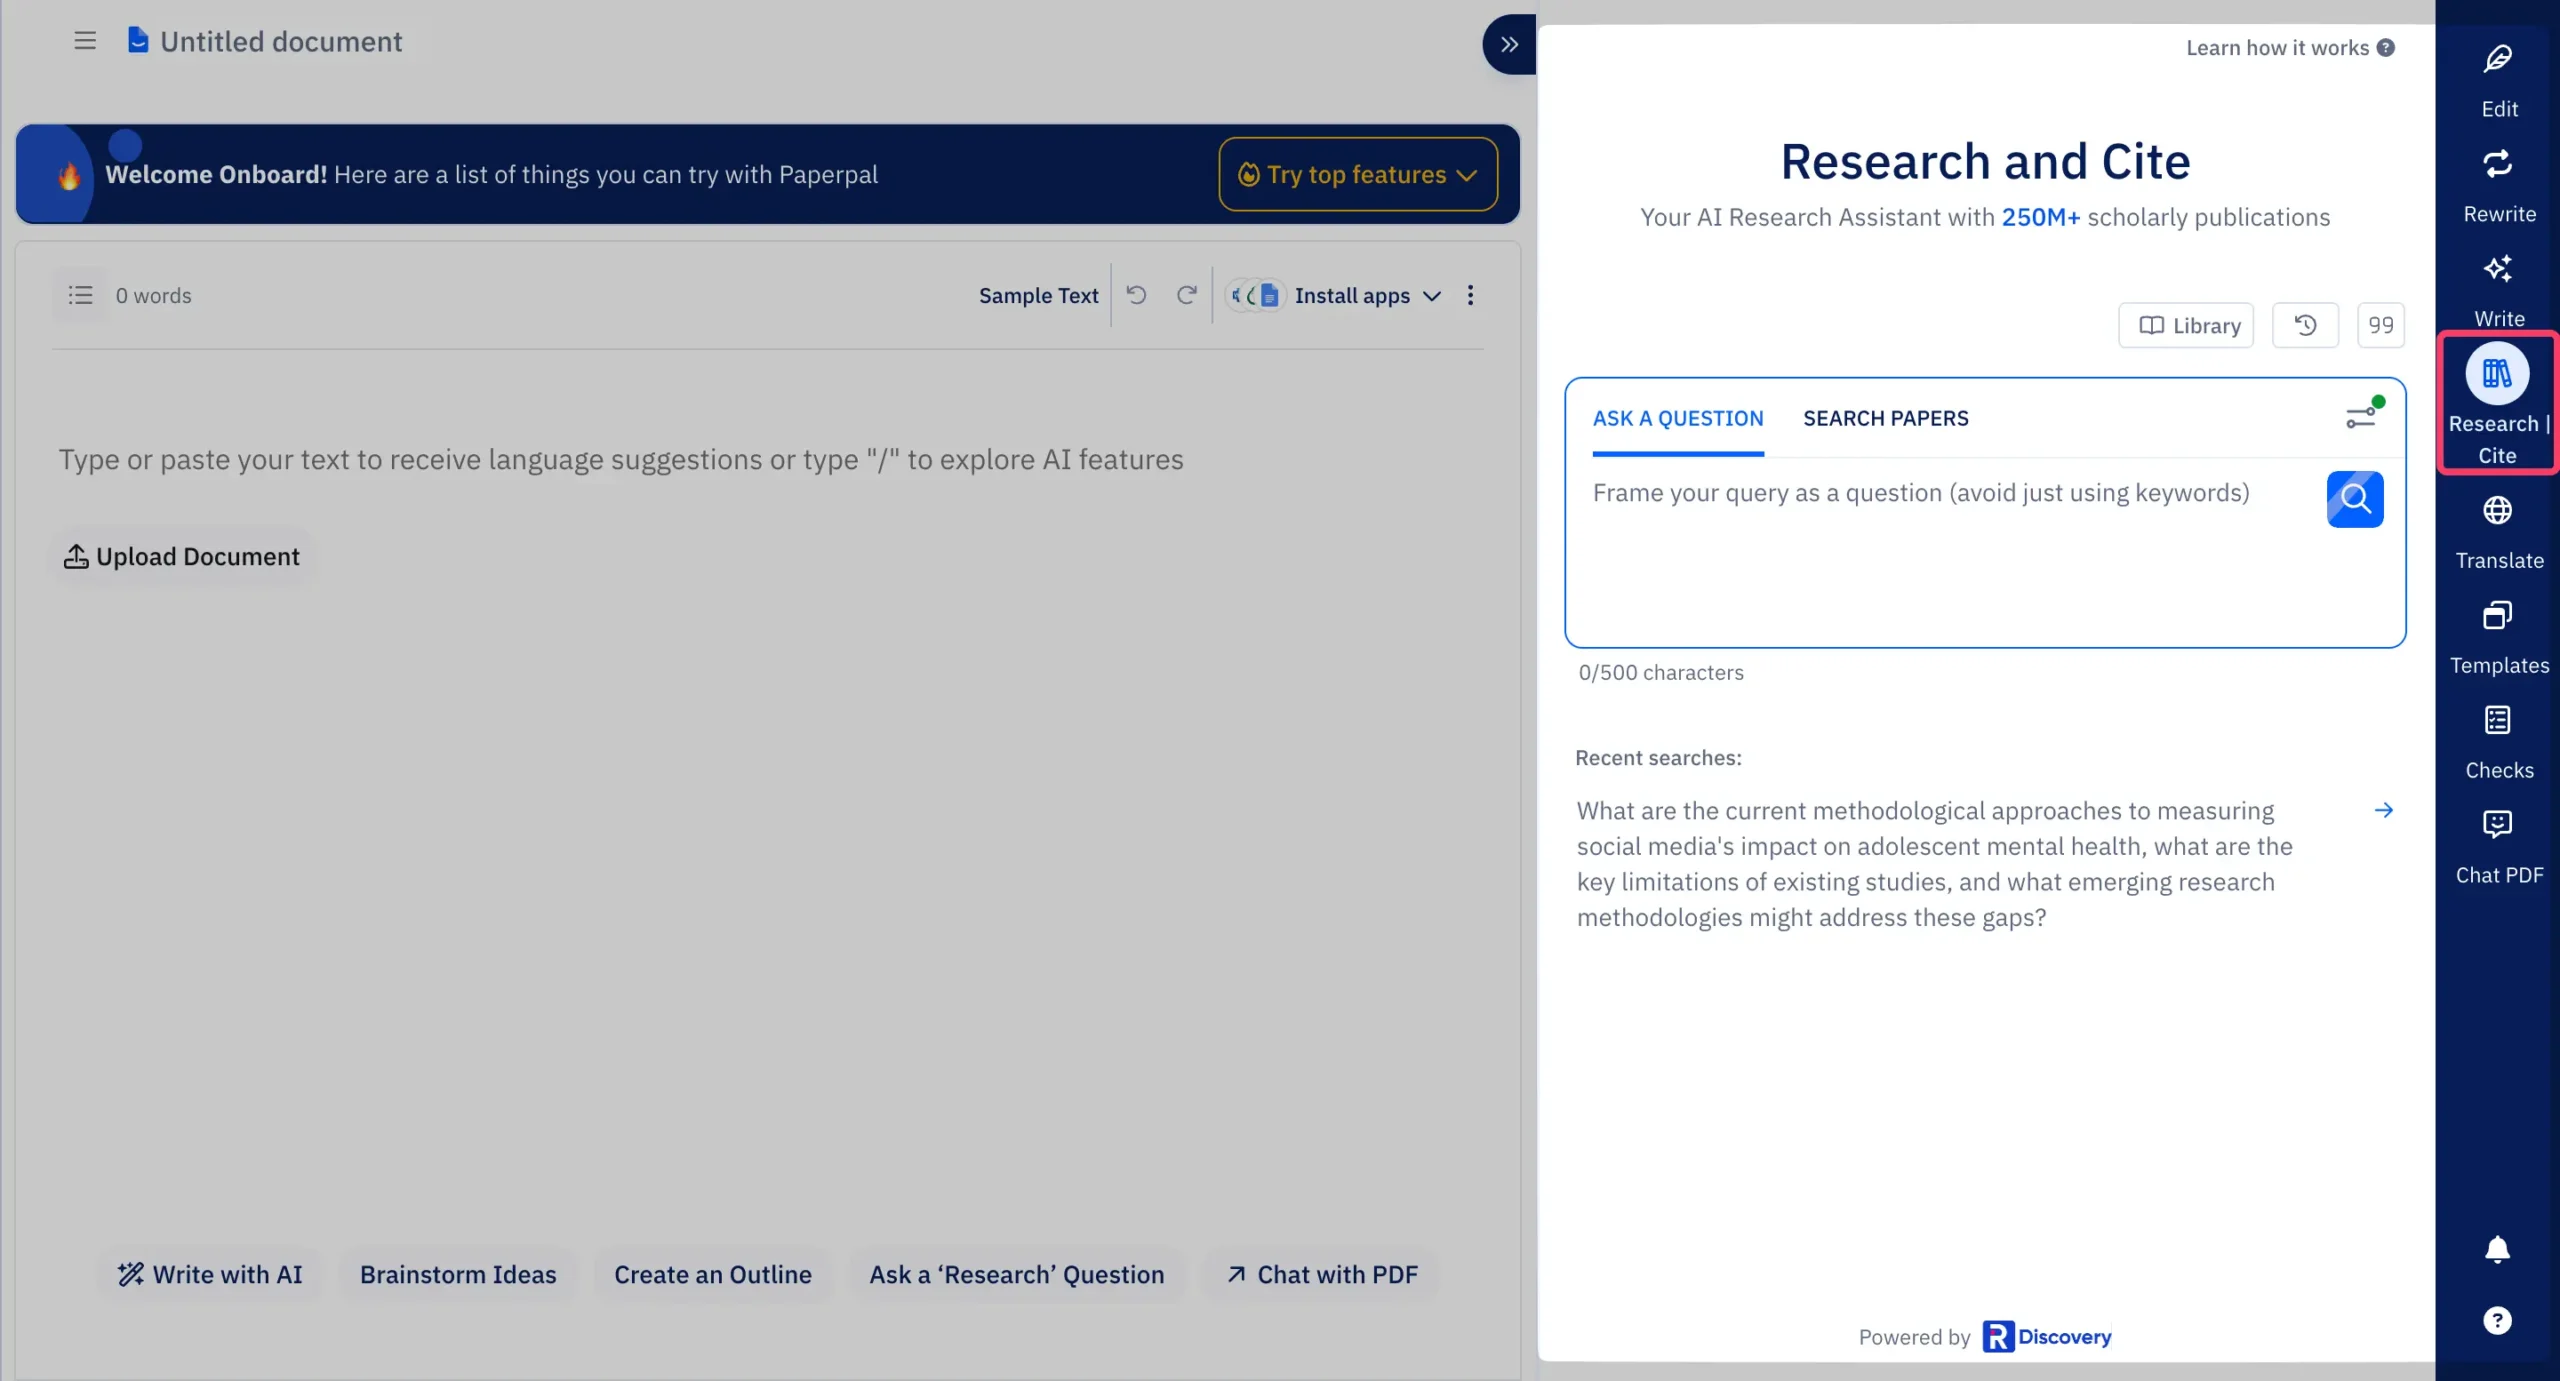Open search history via the clock icon
The image size is (2560, 1381).
tap(2305, 325)
